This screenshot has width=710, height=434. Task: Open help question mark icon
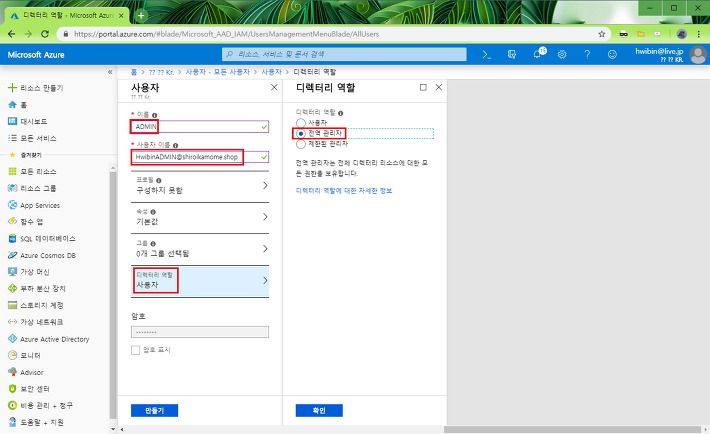pyautogui.click(x=587, y=54)
